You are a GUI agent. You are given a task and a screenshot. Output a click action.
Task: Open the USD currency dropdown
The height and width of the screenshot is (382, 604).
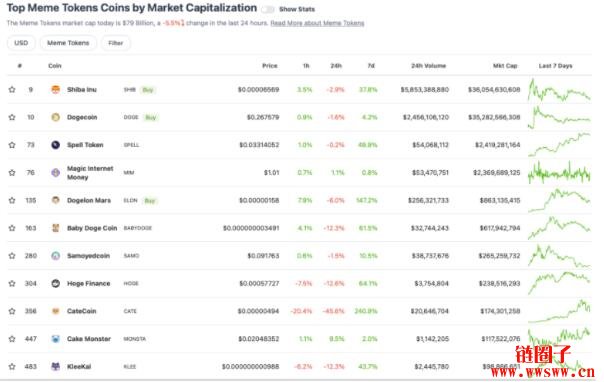point(21,43)
